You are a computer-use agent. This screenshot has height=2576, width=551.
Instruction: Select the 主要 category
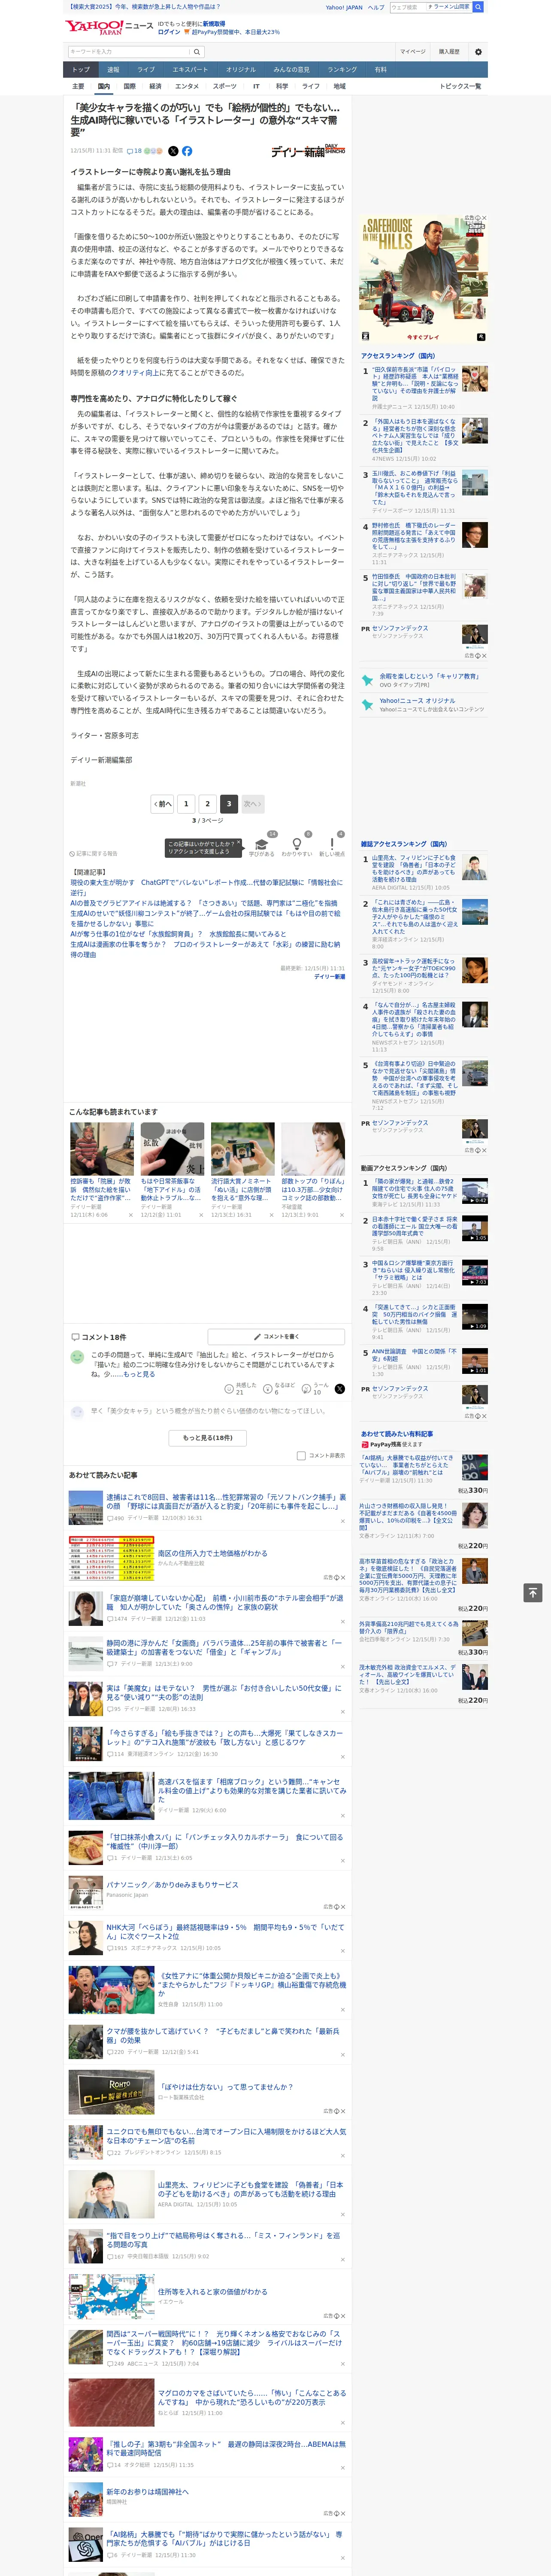78,86
